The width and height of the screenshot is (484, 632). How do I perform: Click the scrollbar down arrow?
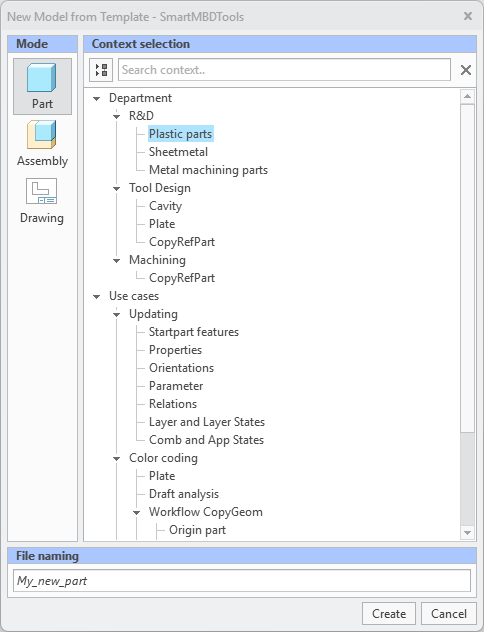(x=467, y=533)
